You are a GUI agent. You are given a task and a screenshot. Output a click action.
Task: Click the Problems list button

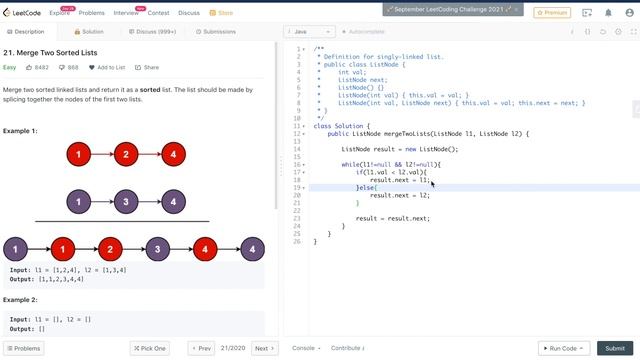24,349
